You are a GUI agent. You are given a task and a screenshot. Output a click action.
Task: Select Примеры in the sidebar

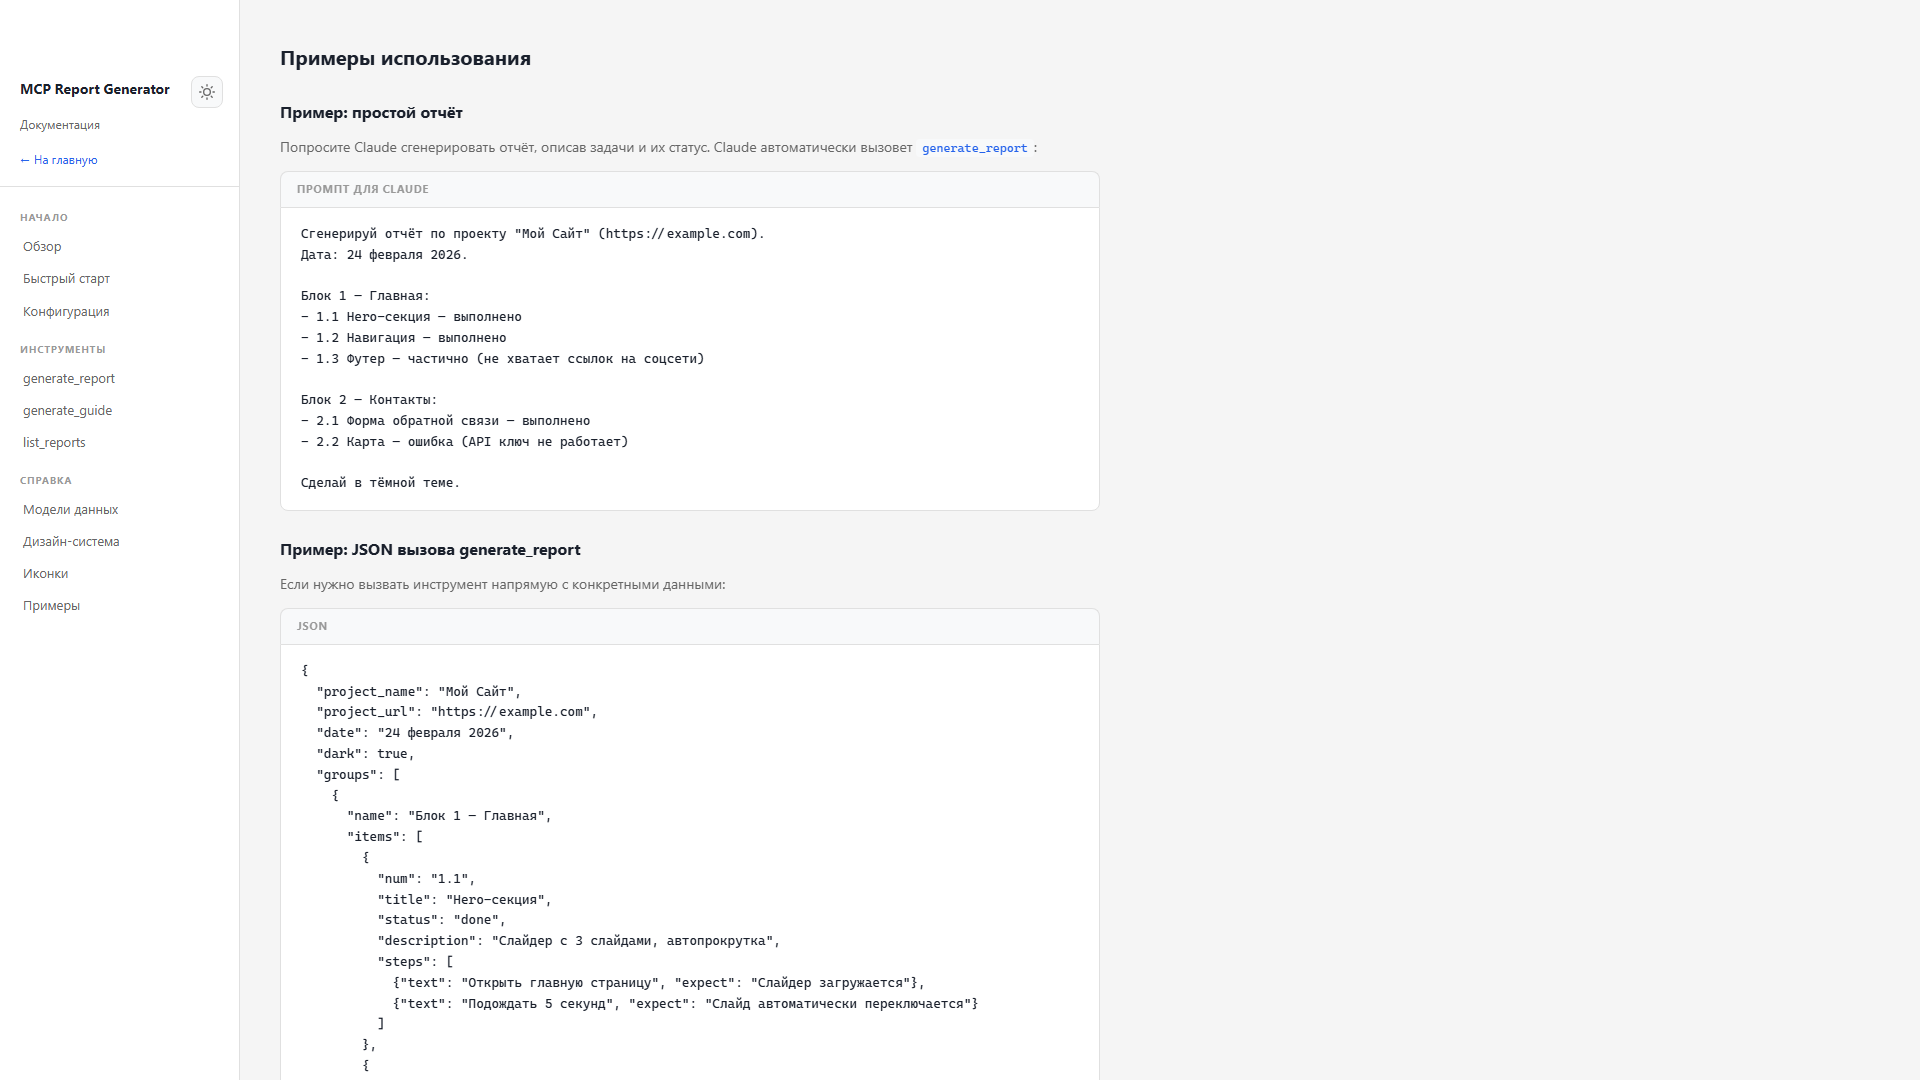51,606
